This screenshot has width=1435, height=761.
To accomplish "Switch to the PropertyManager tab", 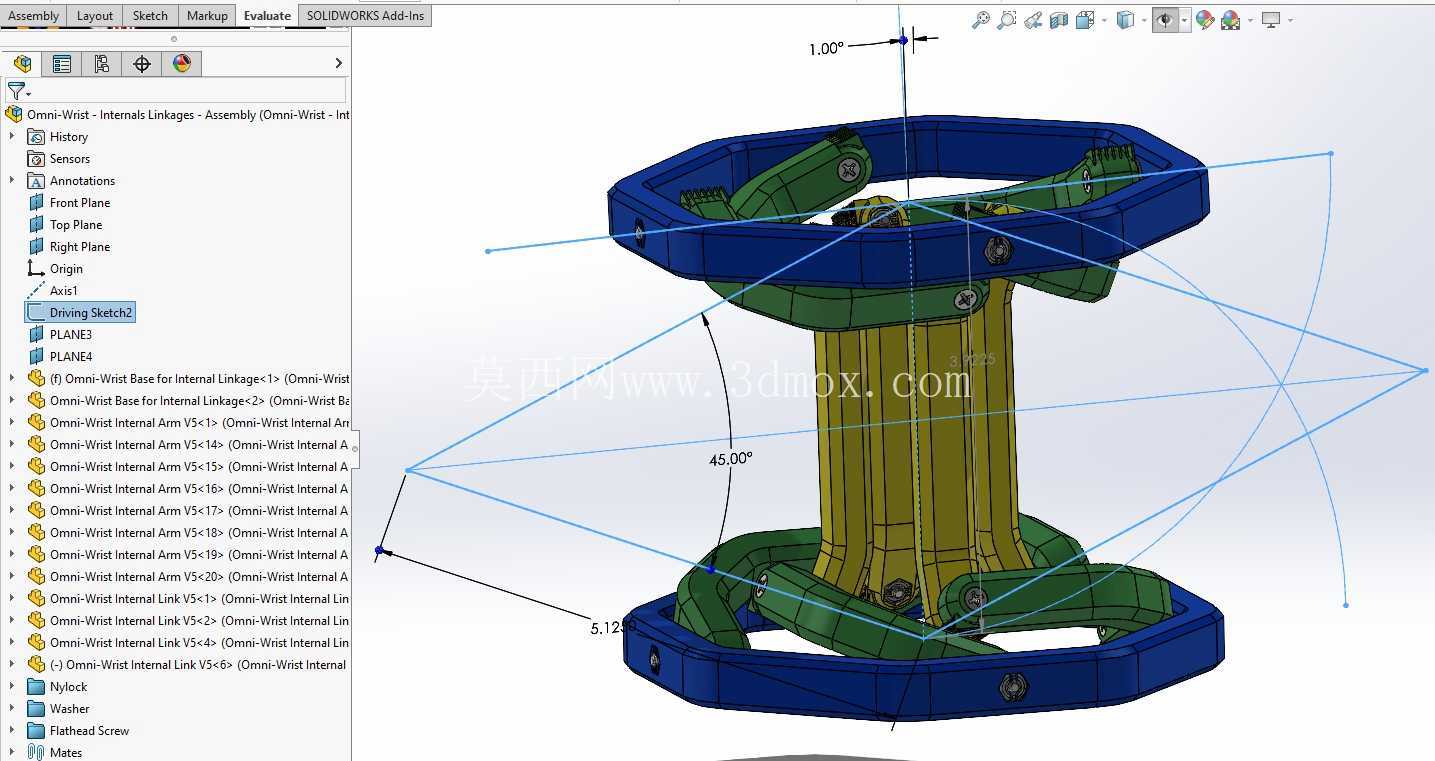I will click(x=62, y=64).
